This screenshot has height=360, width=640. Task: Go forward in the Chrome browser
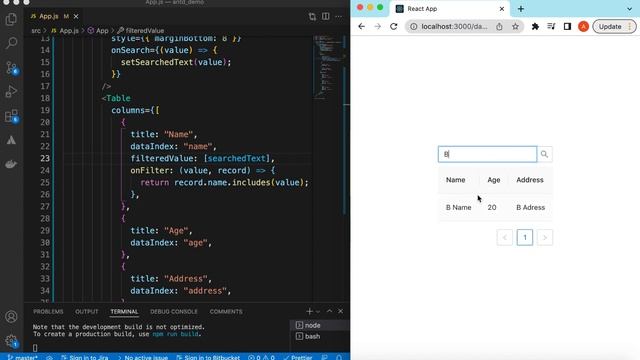coord(378,27)
